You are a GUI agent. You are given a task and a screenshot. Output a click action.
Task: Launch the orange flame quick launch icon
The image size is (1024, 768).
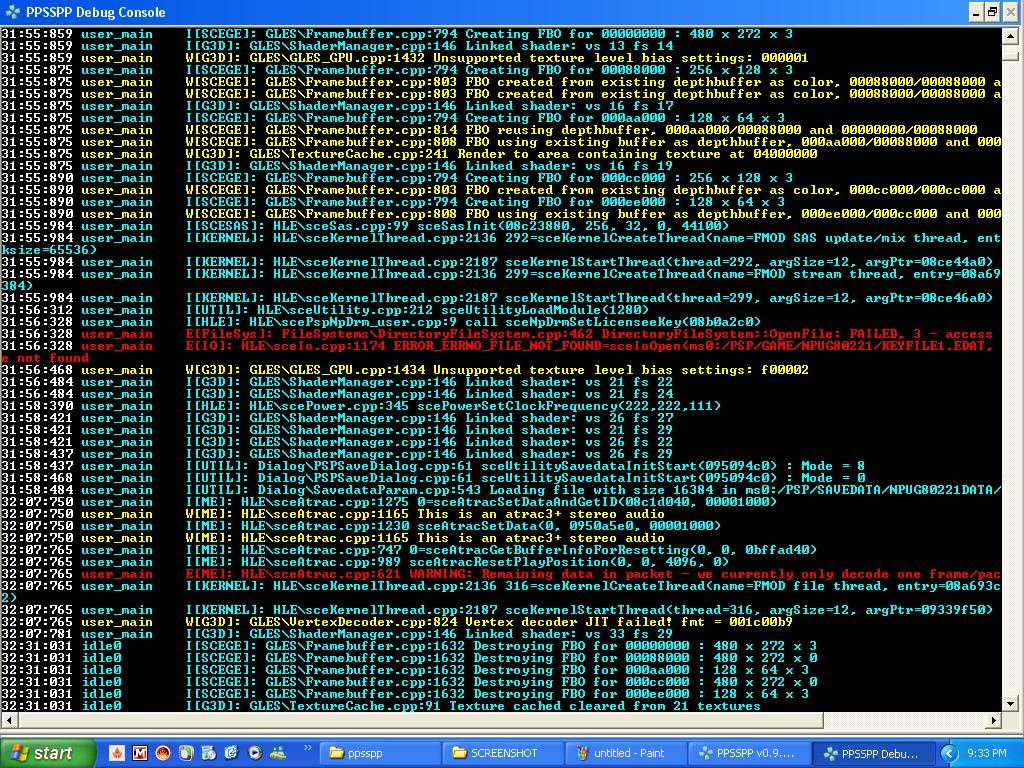(117, 753)
